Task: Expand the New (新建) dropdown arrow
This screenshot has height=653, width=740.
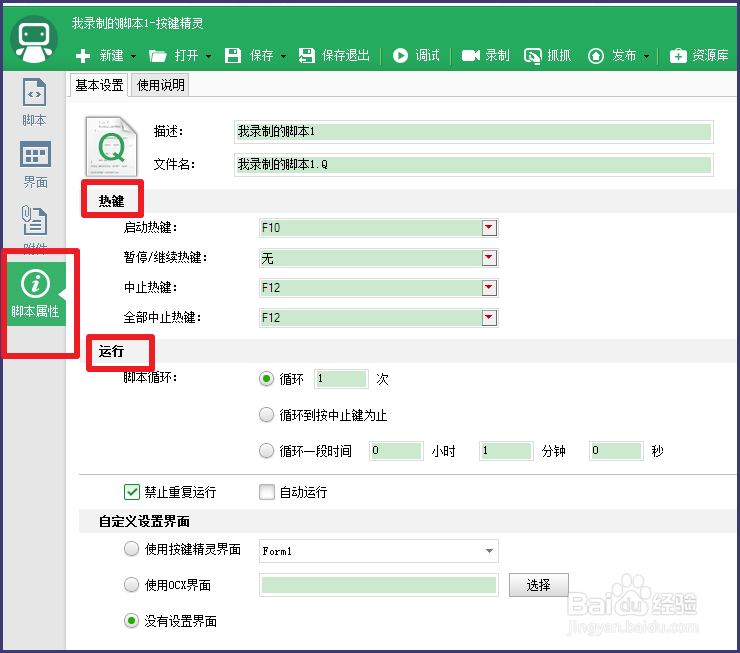Action: tap(134, 56)
